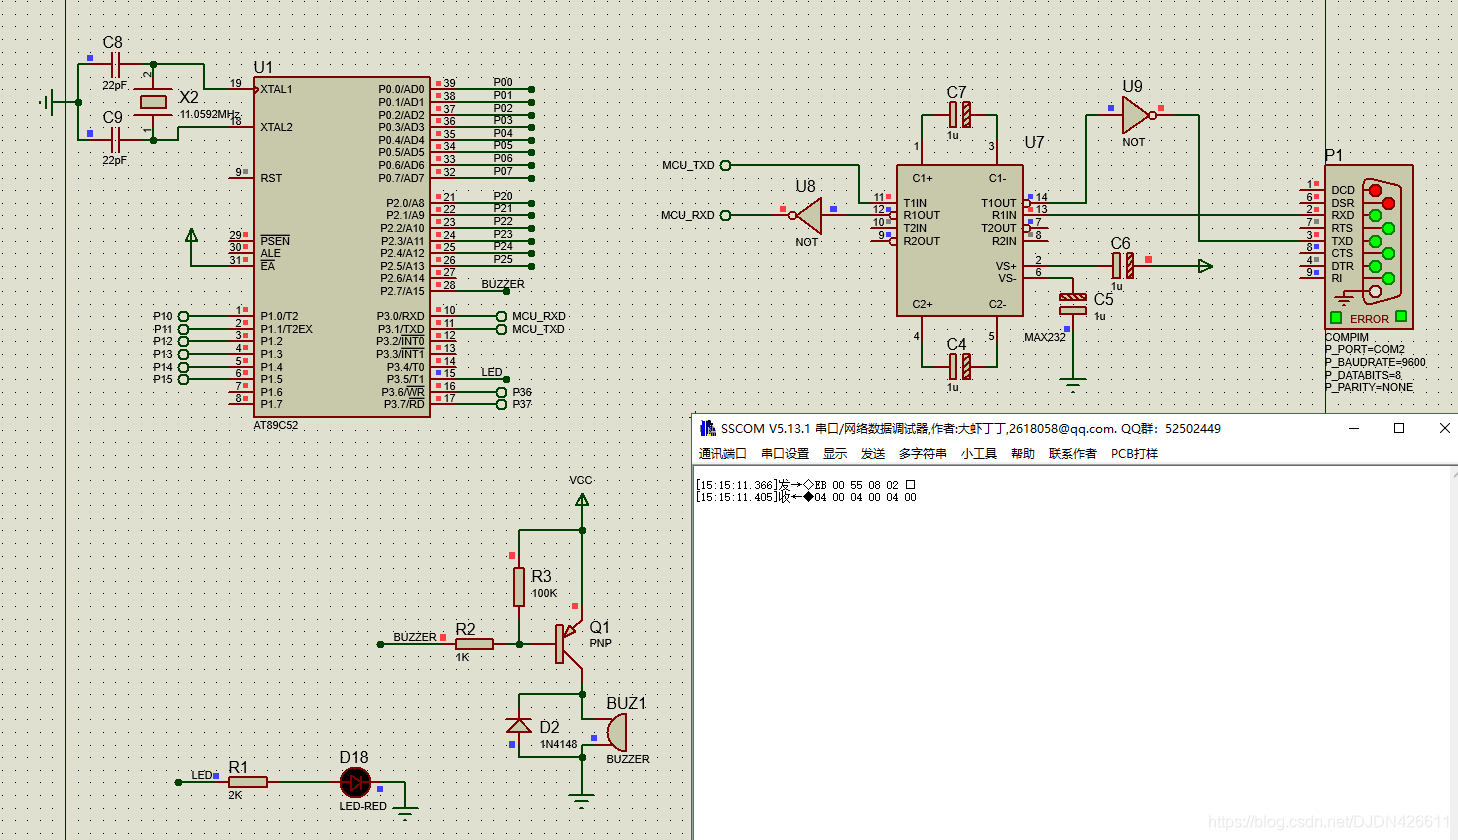Screen dimensions: 1458x840
Task: Click the MCU_TXD terminal near MAX232
Action: pos(726,165)
